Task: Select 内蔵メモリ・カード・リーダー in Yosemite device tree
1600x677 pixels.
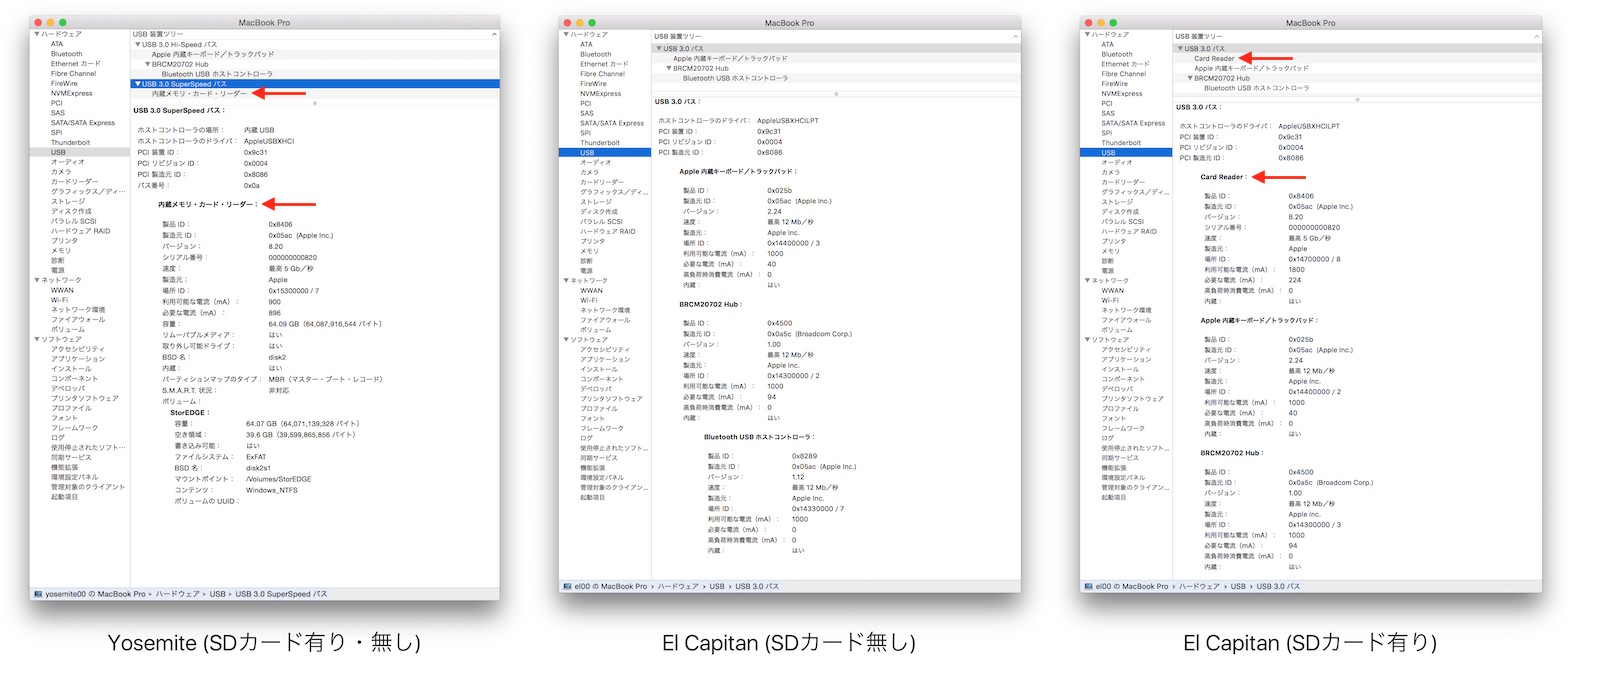Action: point(199,94)
